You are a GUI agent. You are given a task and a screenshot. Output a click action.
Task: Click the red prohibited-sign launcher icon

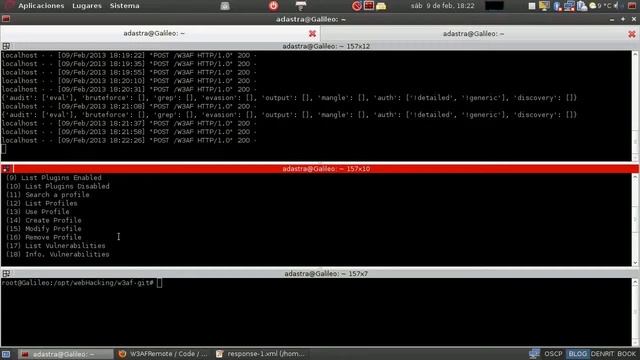tap(357, 6)
